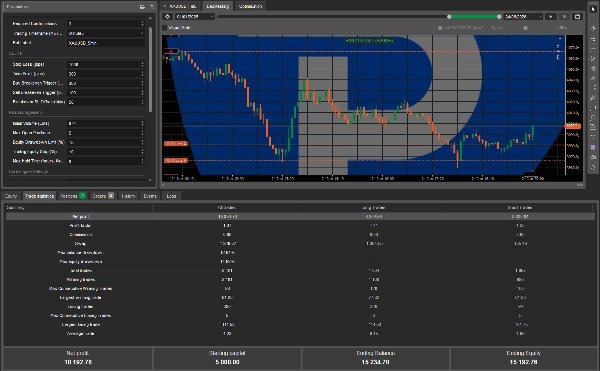Click the first icon in Parameters panel header
Screen dimensions: 600x371
(x=142, y=7)
